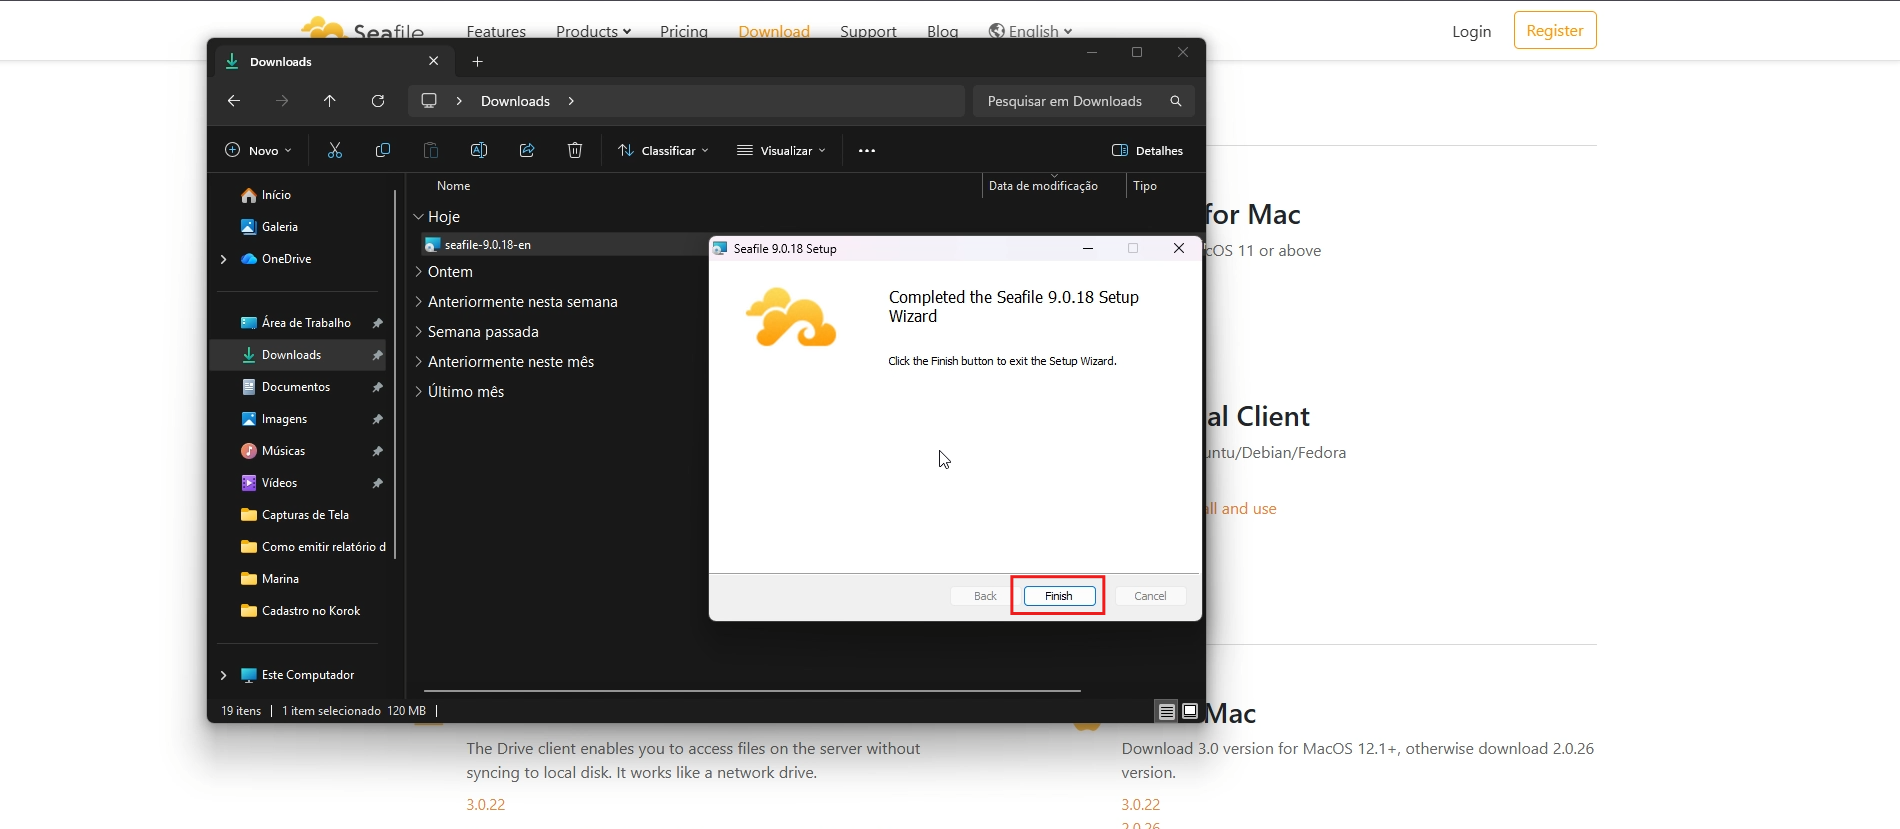Click the Paste clipboard icon in Explorer toolbar
The width and height of the screenshot is (1900, 829).
point(431,150)
